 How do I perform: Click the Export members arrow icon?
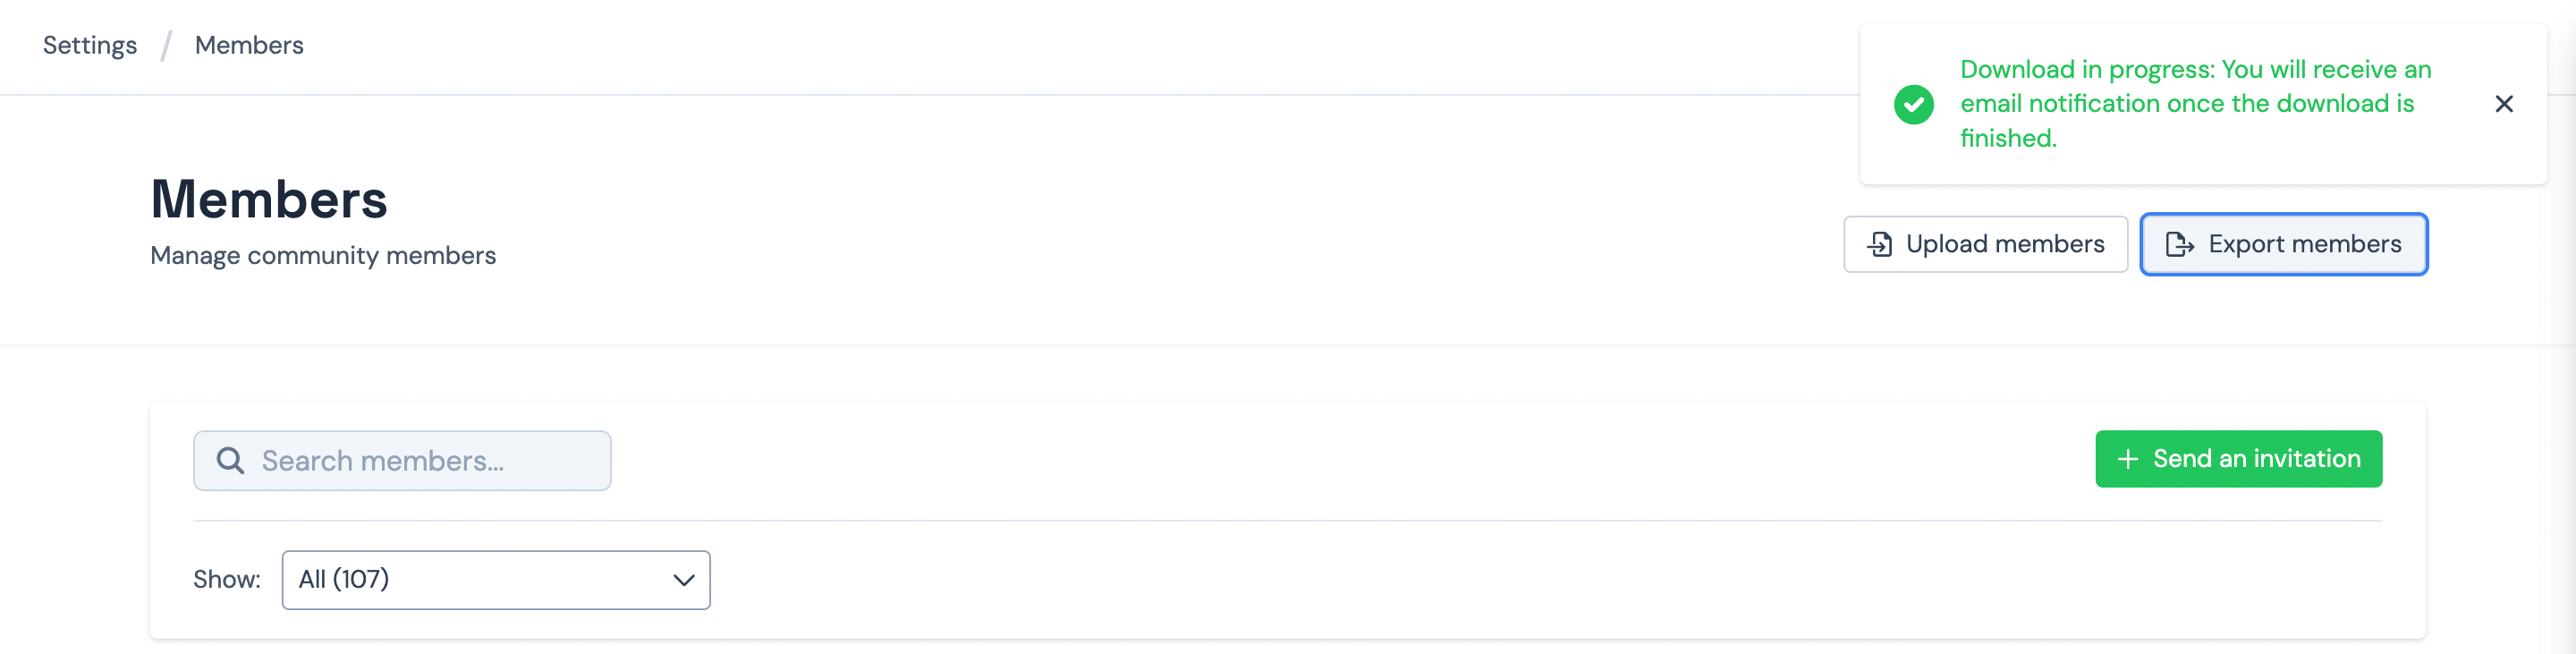[2179, 244]
